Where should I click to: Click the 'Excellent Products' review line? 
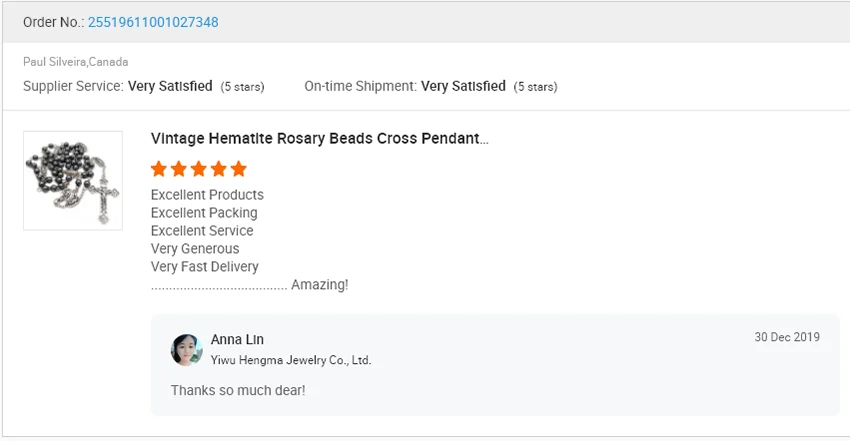point(207,195)
